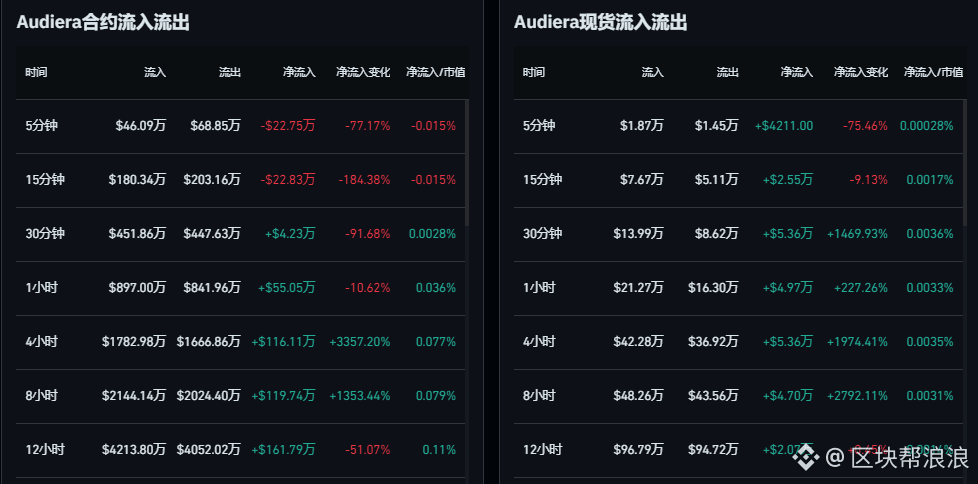
Task: Click the $46.09万 inflow value
Action: point(141,126)
